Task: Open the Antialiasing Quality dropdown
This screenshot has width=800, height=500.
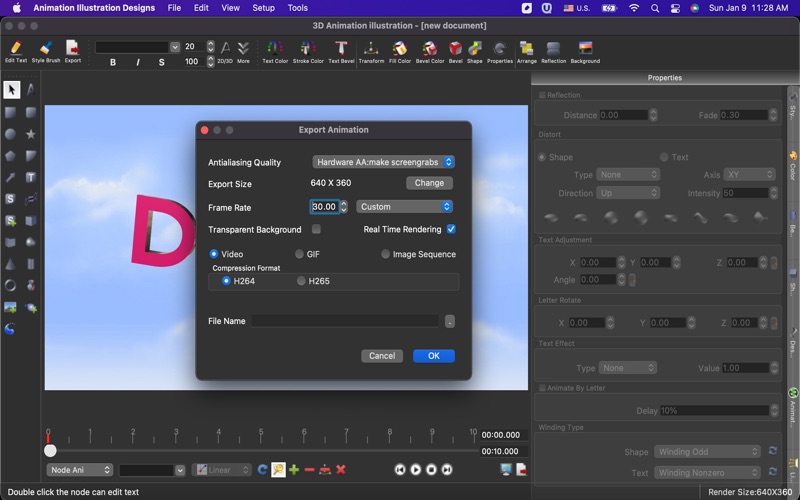Action: point(383,162)
